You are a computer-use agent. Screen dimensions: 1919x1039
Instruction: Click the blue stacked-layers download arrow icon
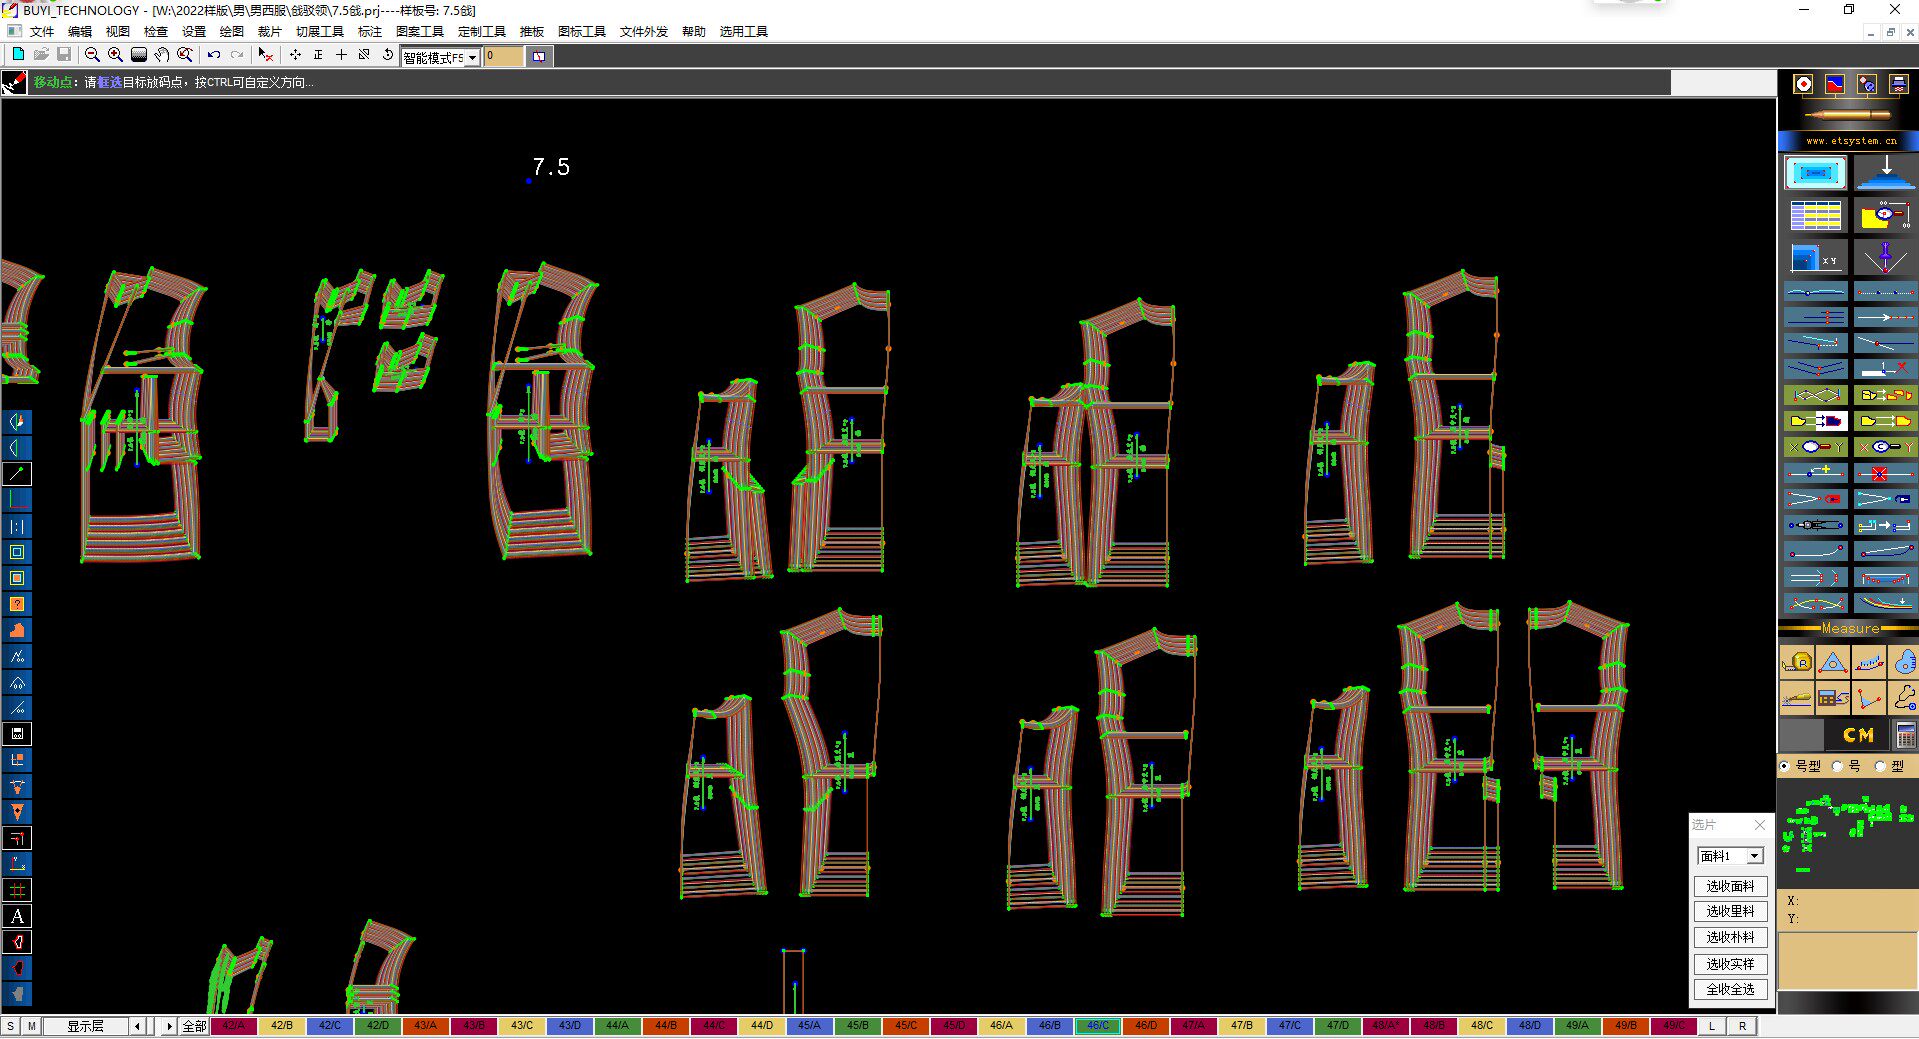[1884, 172]
